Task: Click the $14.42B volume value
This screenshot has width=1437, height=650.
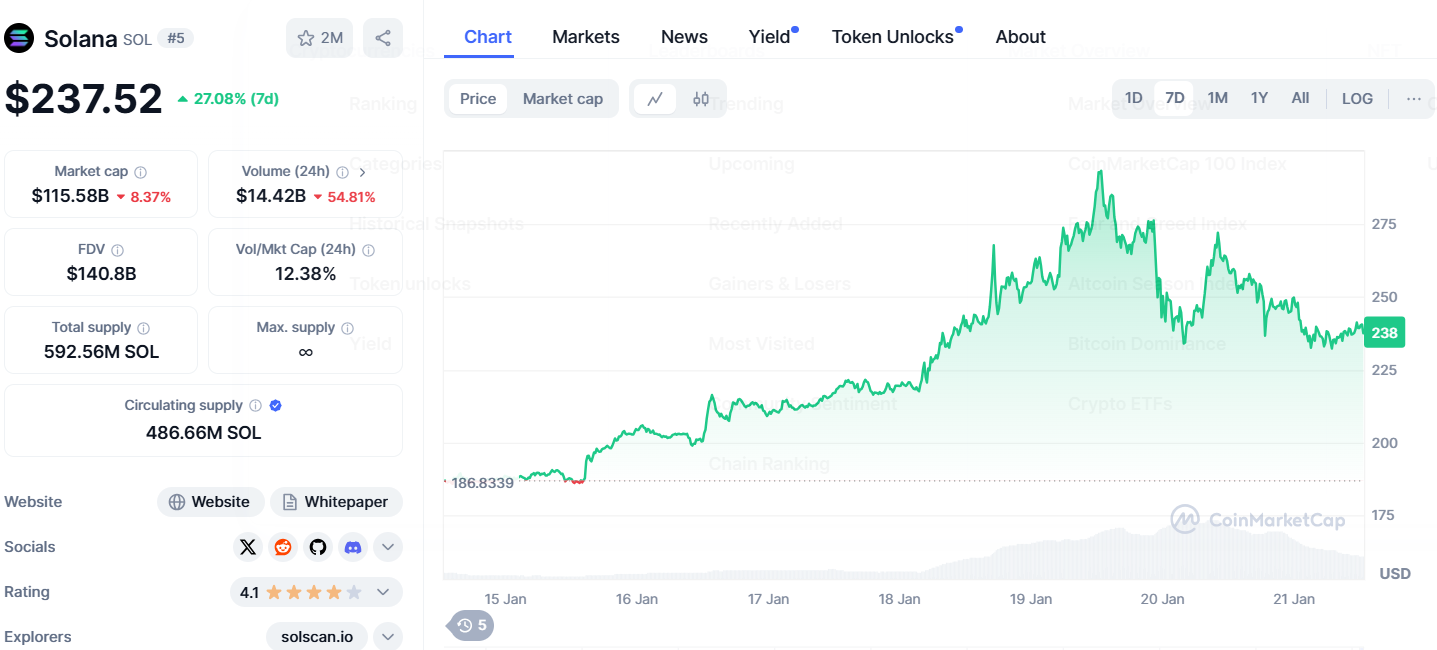Action: coord(271,196)
